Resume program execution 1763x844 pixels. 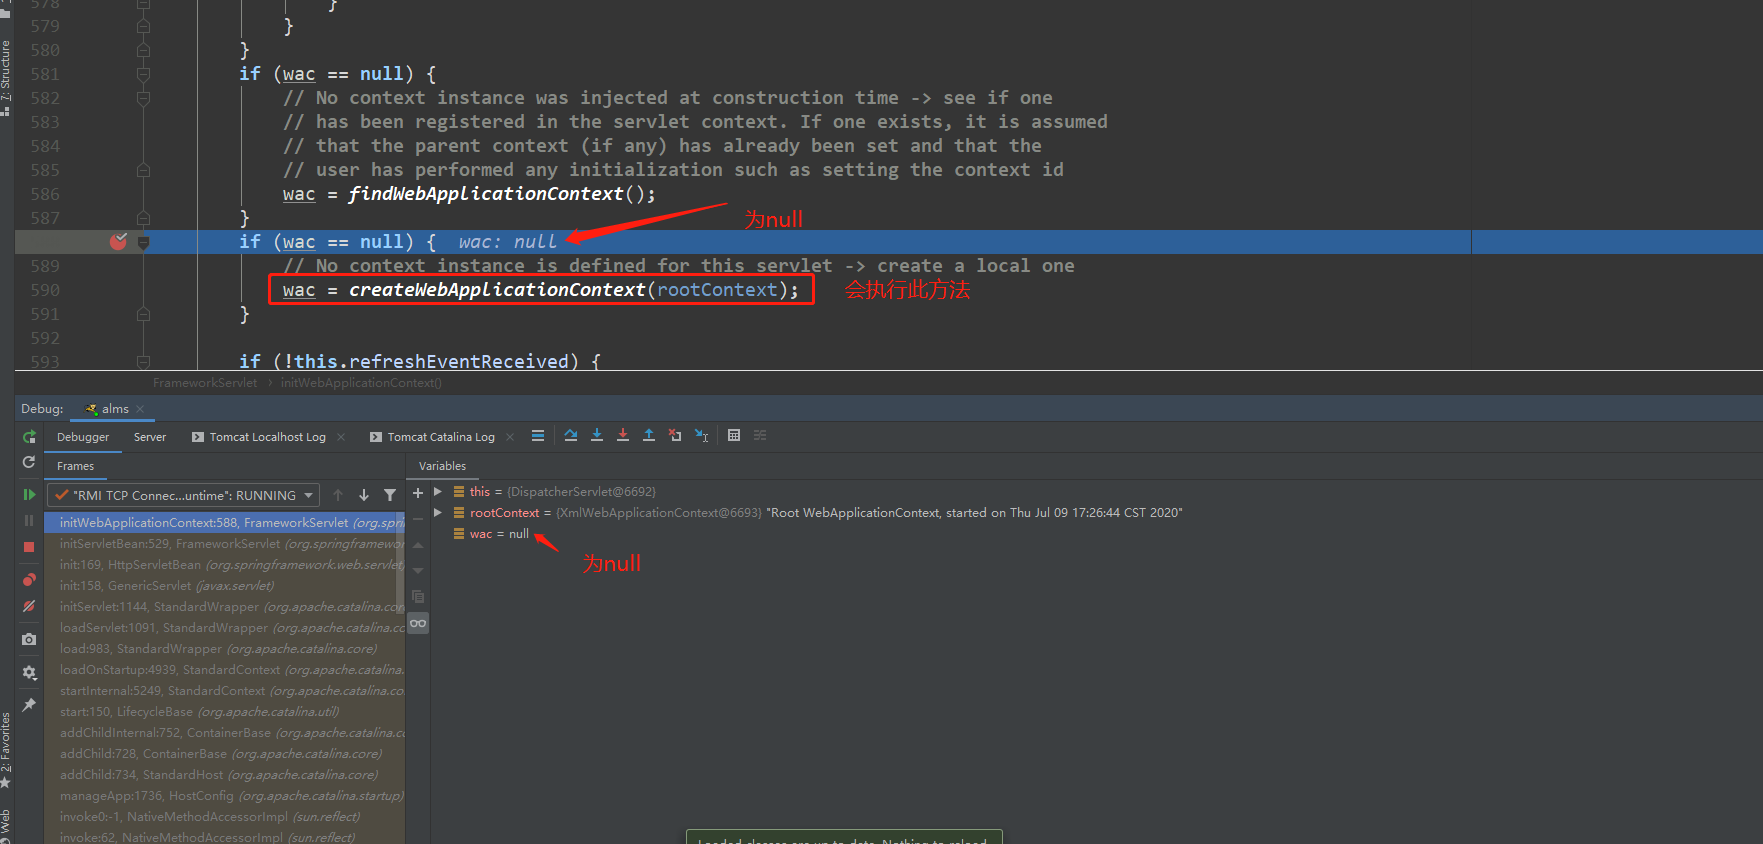pos(29,495)
